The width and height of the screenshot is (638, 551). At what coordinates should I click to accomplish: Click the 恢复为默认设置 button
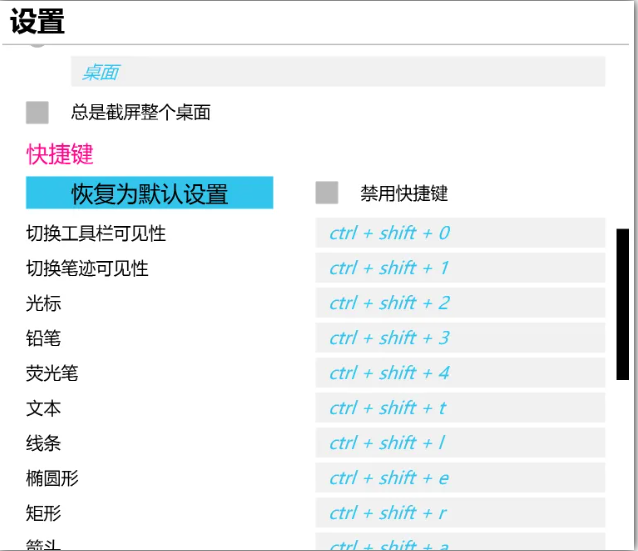tap(149, 193)
